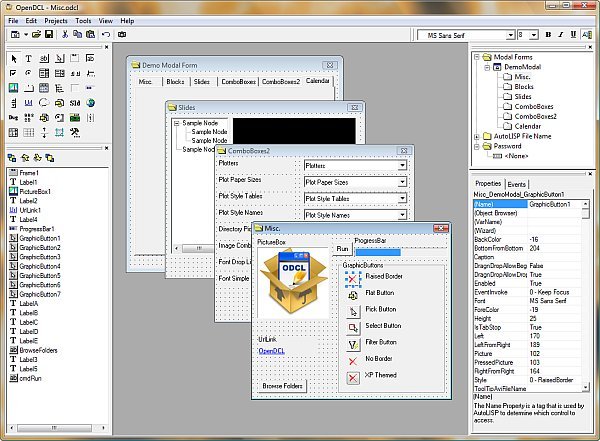
Task: Select the Blocks tab in Demo Modal Form
Action: point(175,82)
